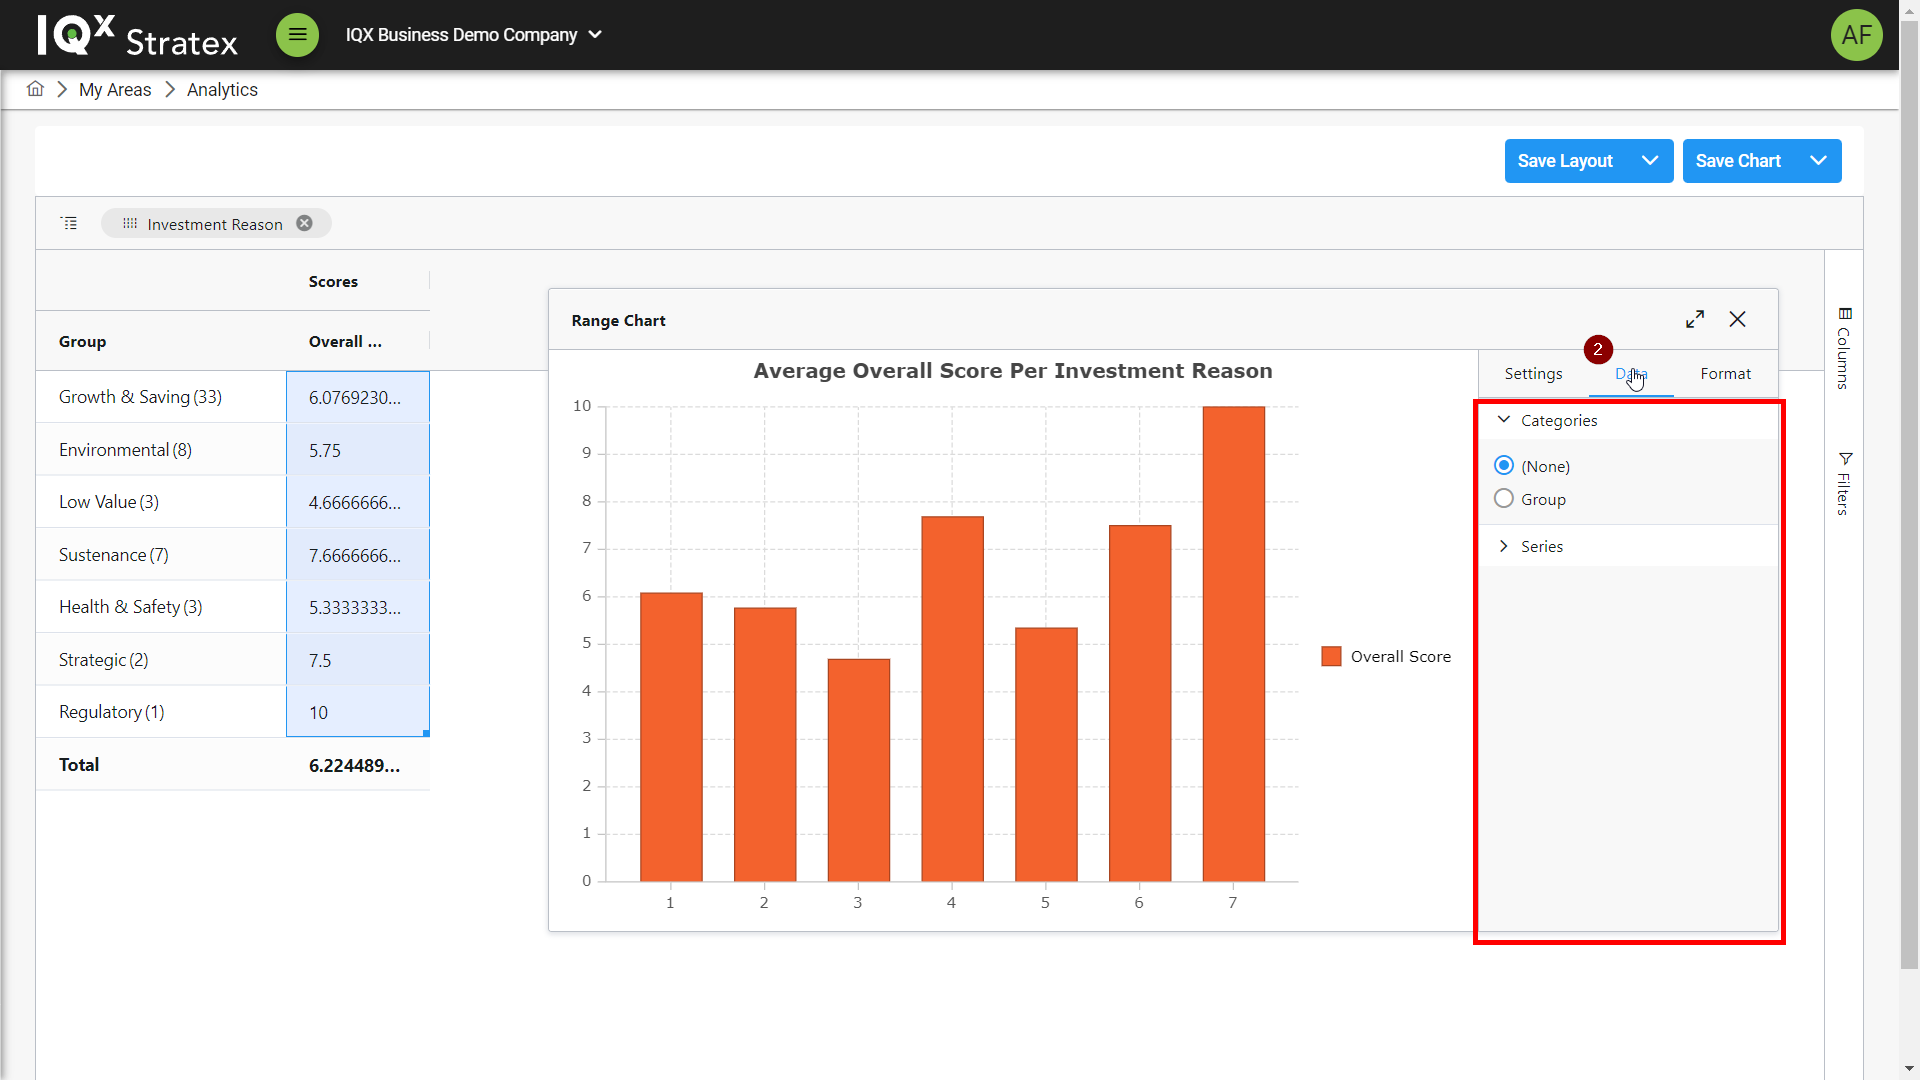Expand the Series section
The width and height of the screenshot is (1920, 1080).
point(1504,546)
